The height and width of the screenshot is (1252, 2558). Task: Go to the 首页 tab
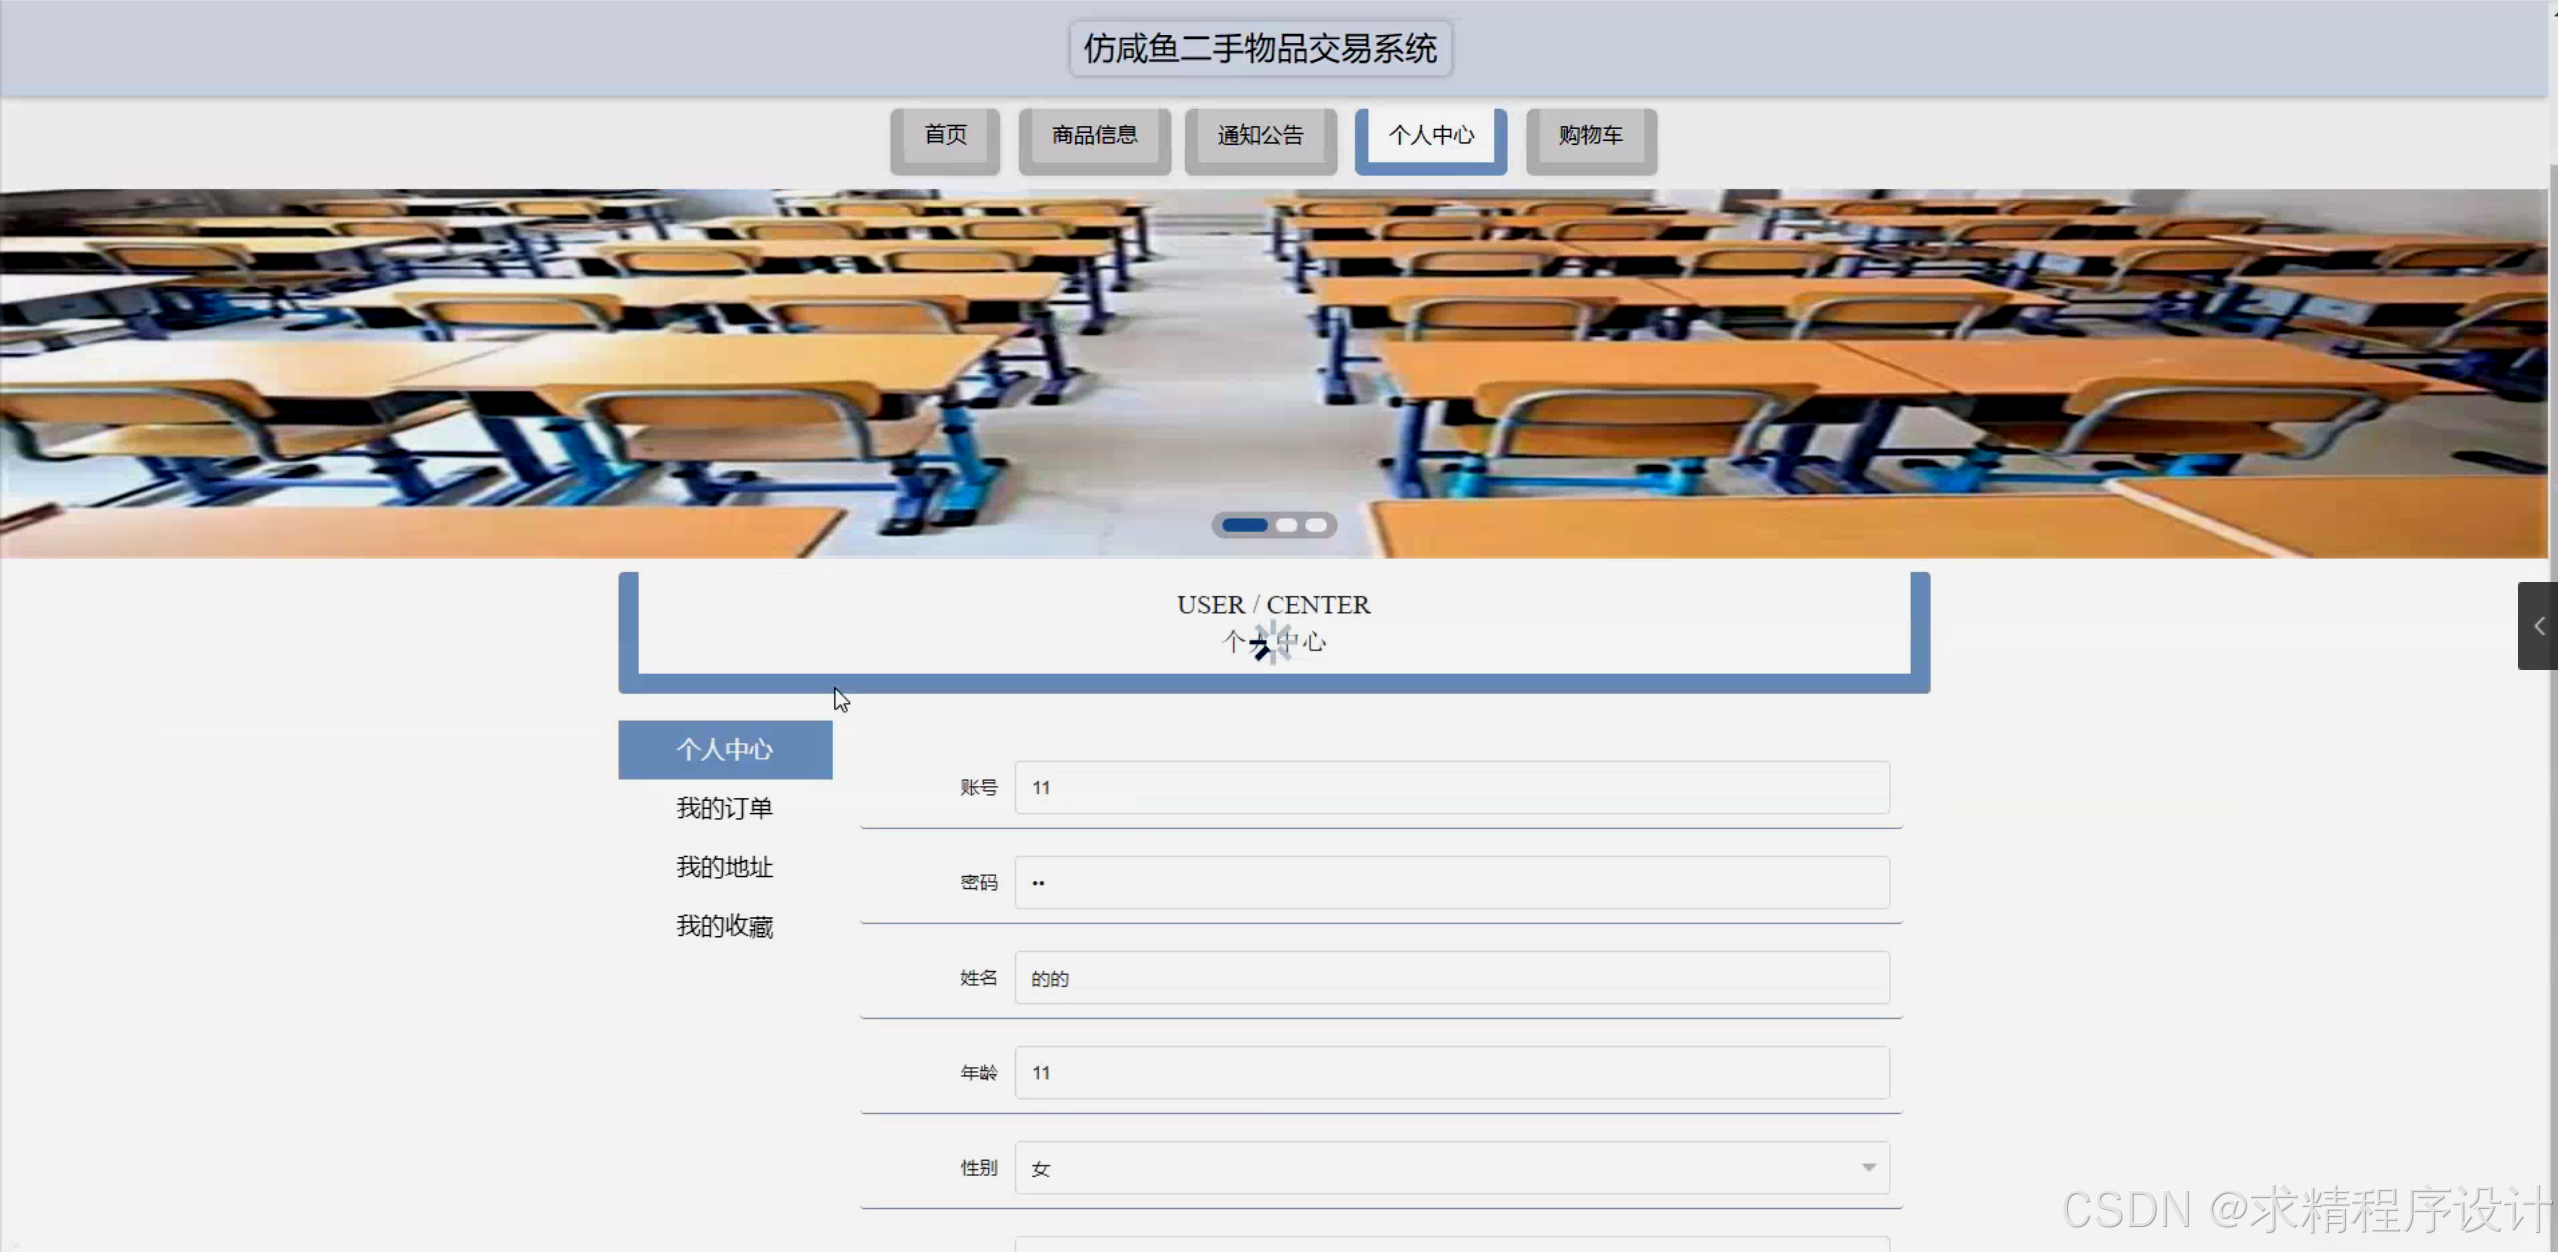tap(945, 136)
